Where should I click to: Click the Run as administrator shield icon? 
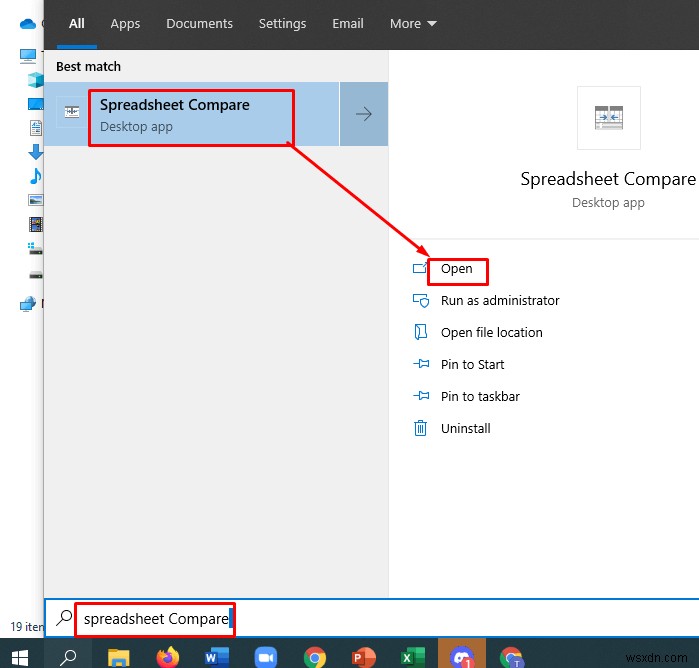pyautogui.click(x=421, y=301)
